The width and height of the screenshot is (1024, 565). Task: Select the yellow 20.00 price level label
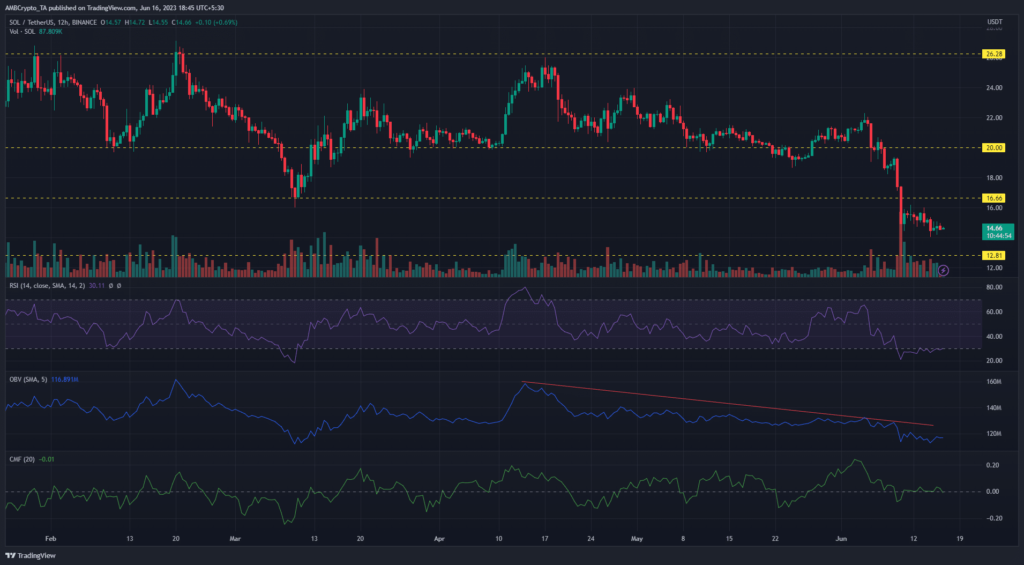993,148
